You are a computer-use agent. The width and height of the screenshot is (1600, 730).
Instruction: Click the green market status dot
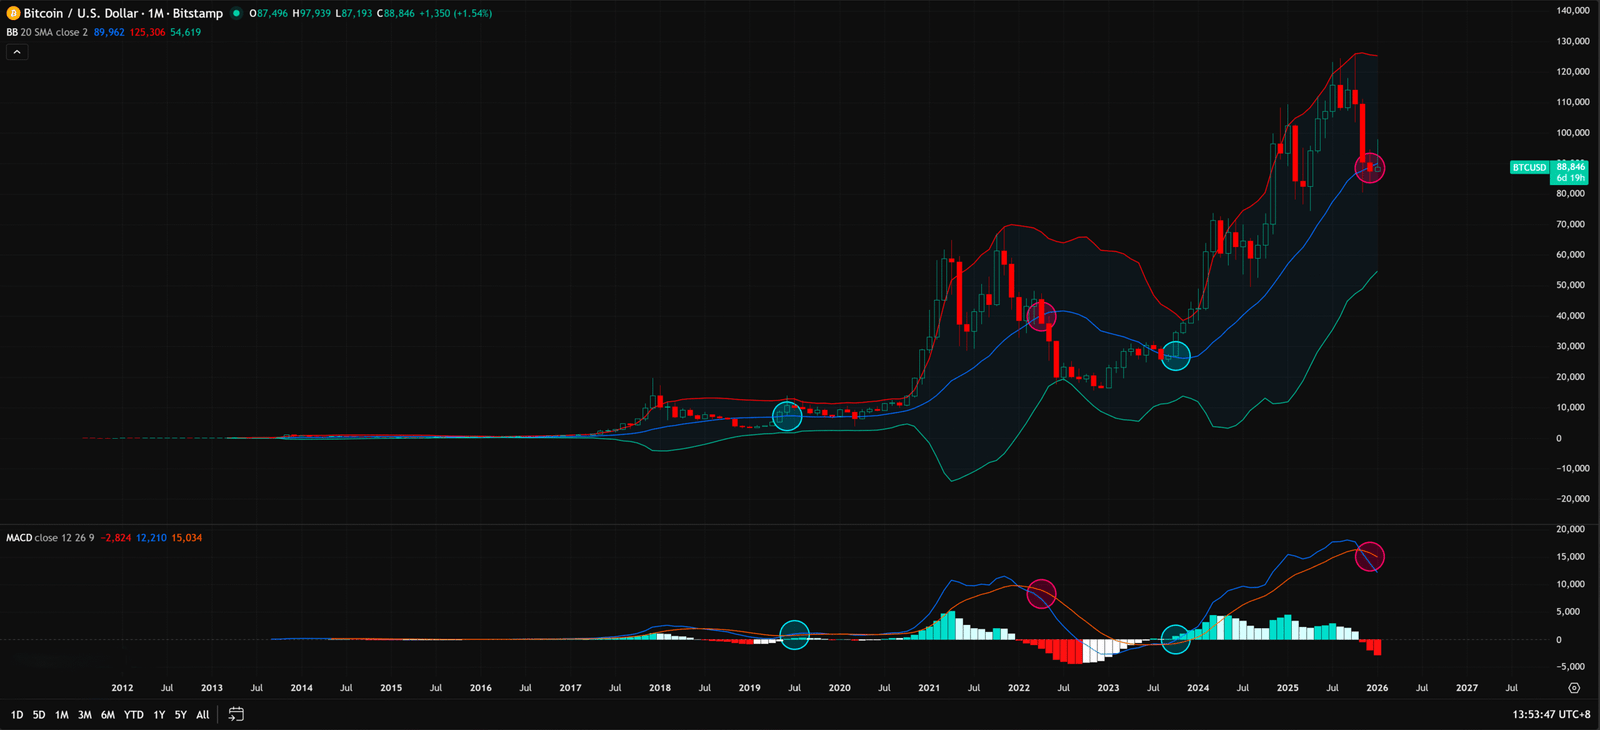[x=236, y=13]
